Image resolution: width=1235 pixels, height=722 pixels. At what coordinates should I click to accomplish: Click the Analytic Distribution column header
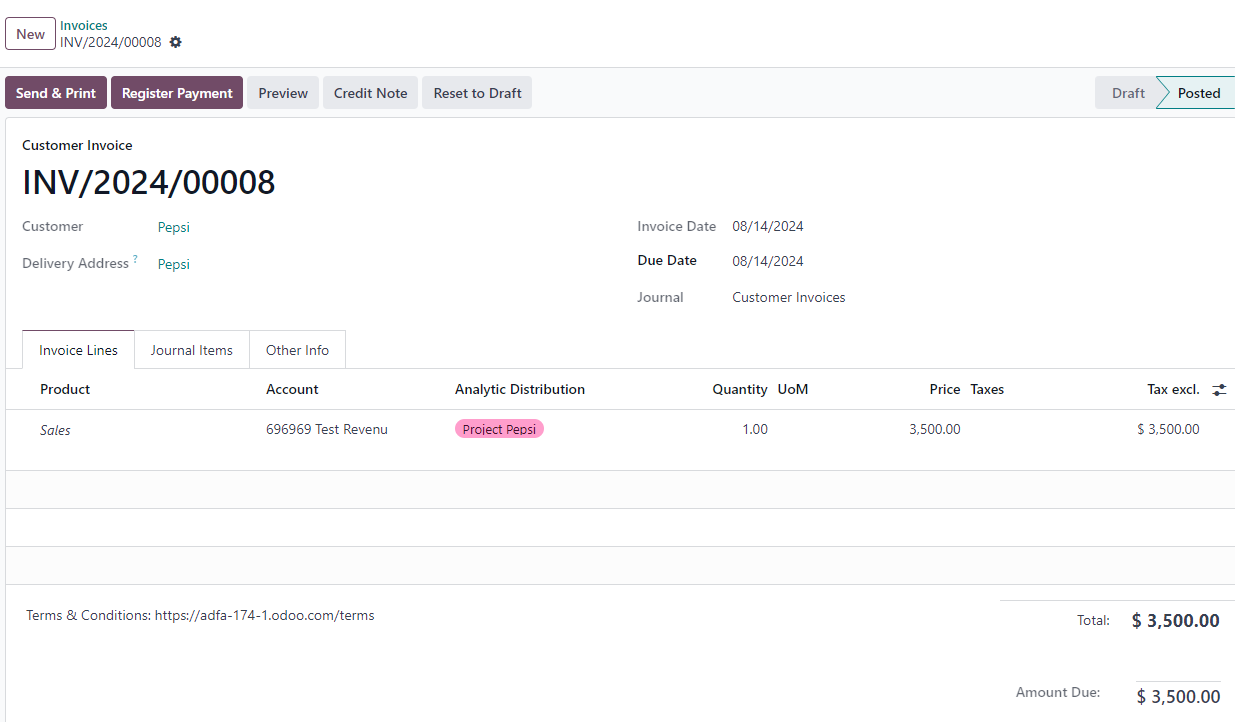pyautogui.click(x=520, y=389)
